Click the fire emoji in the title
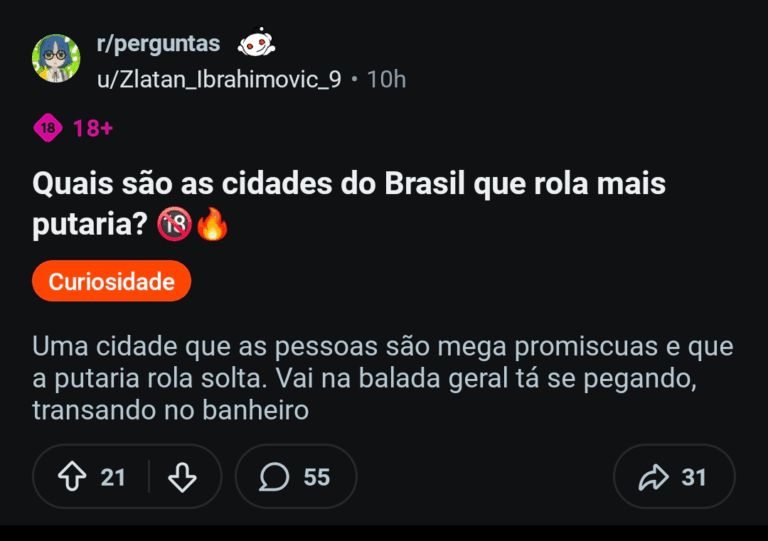The image size is (768, 541). point(212,226)
